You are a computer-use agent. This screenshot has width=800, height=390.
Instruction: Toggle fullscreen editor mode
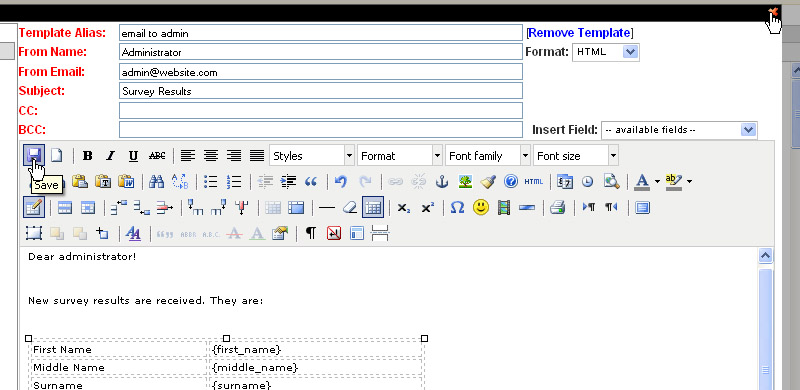(643, 207)
